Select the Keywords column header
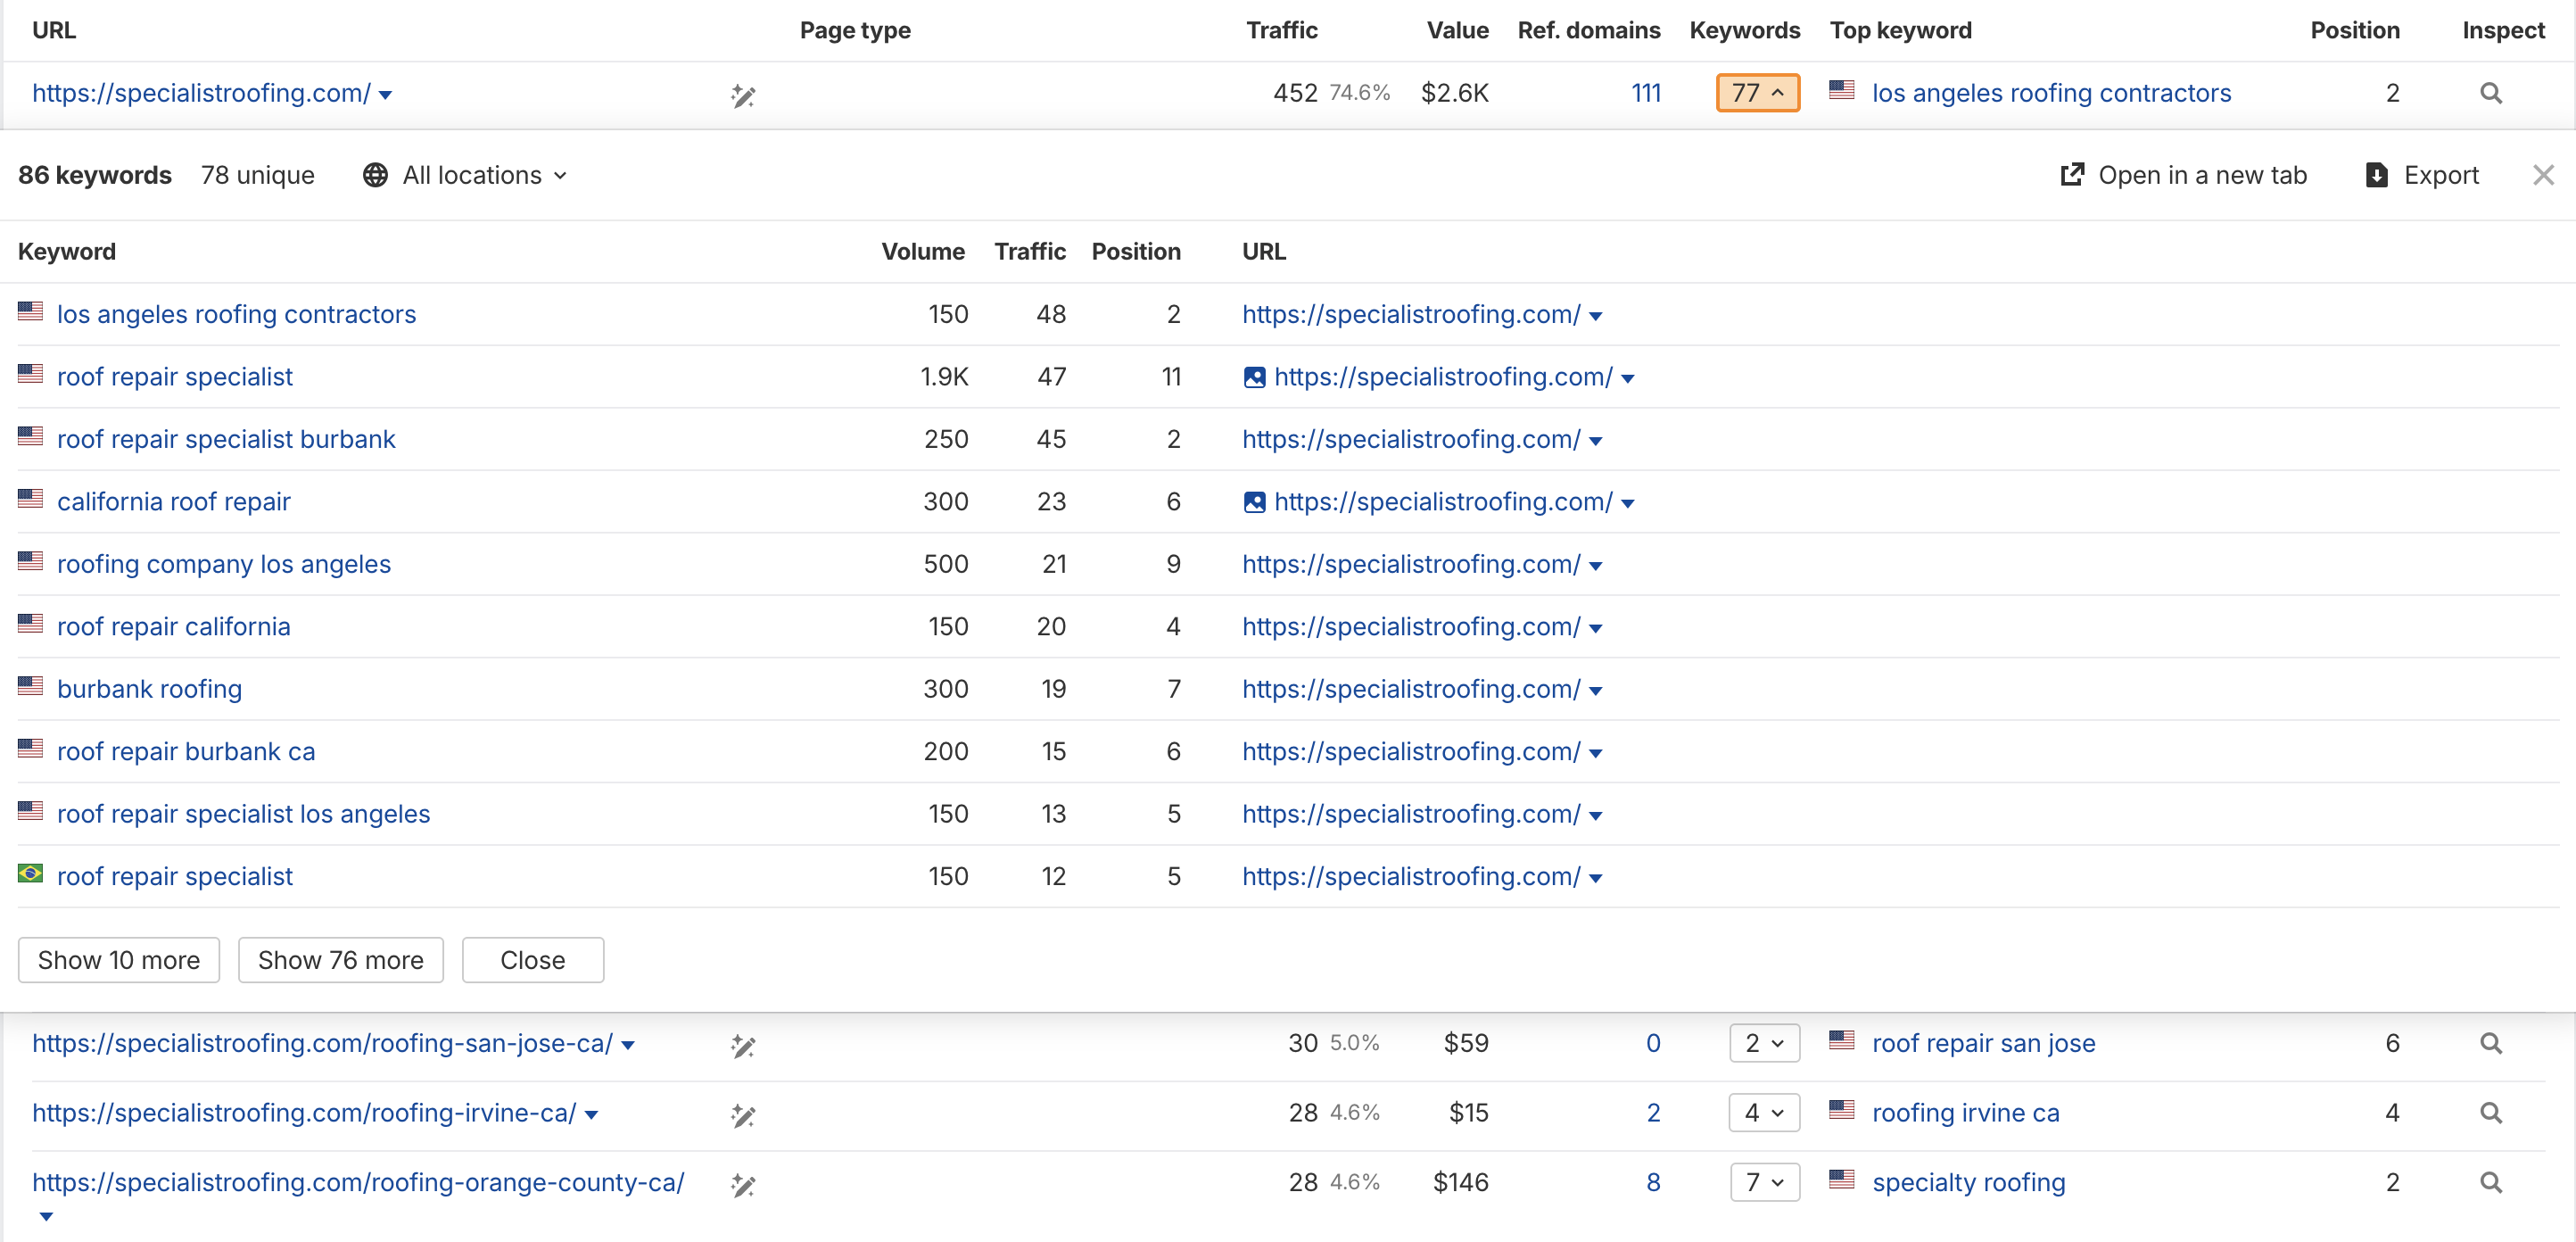The width and height of the screenshot is (2576, 1242). click(x=1744, y=30)
